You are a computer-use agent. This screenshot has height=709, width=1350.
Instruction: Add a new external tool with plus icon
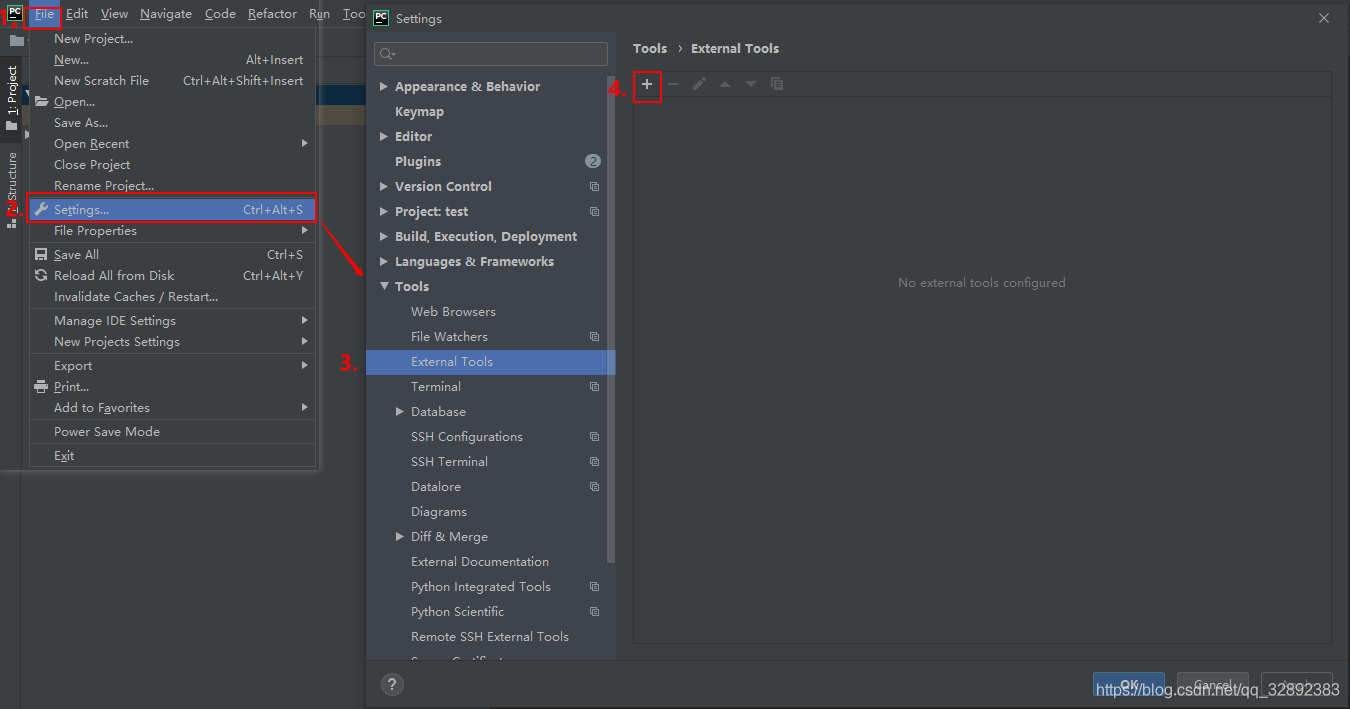coord(647,84)
